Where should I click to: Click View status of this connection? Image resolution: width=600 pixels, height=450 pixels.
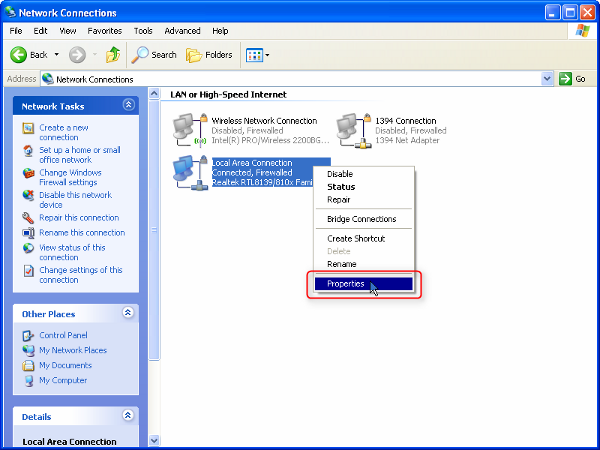point(72,252)
